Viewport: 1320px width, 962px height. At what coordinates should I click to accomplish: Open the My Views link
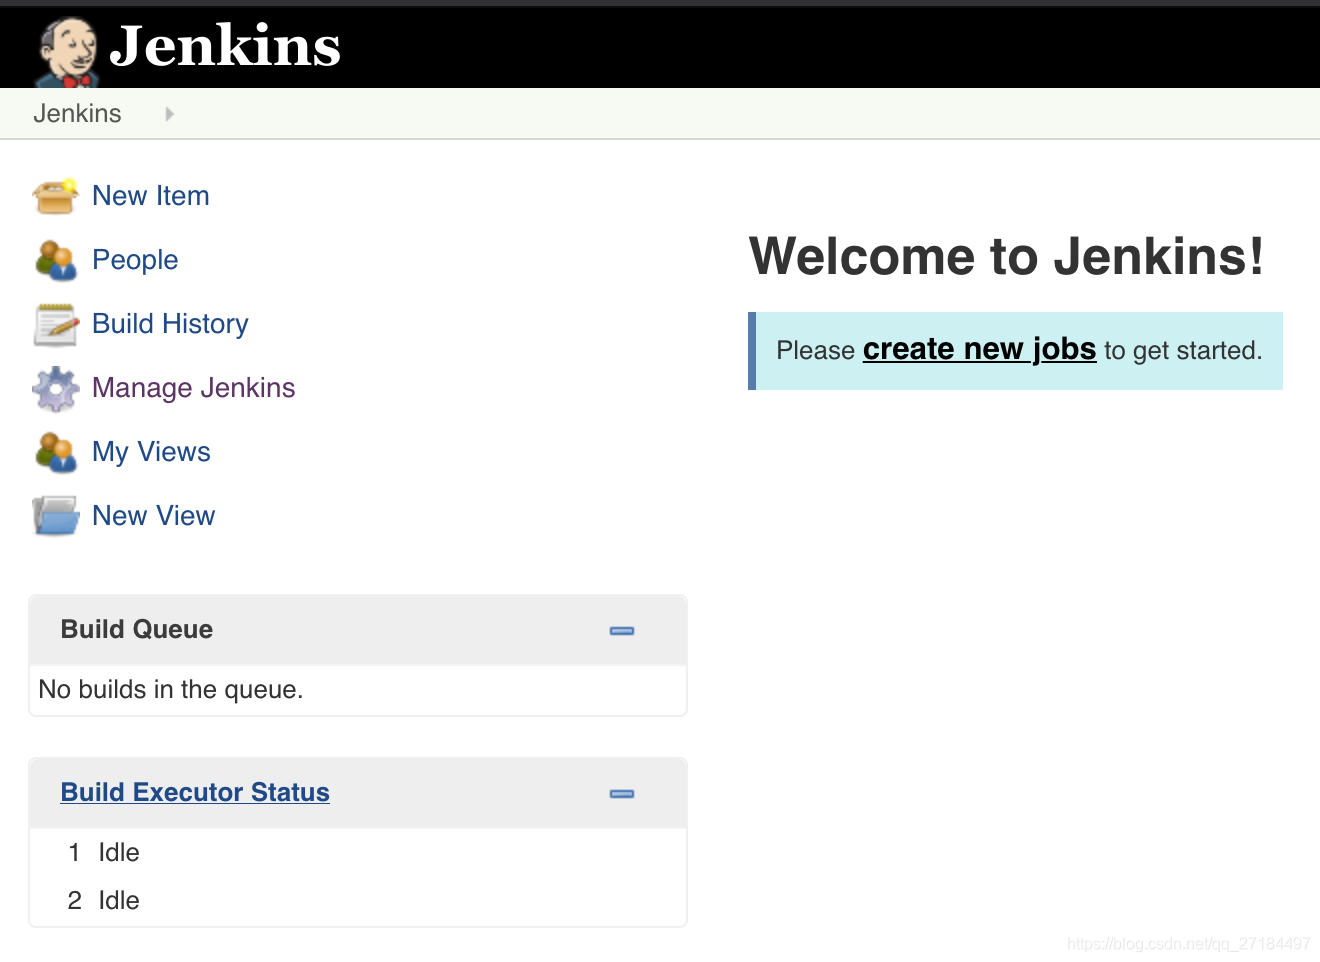pyautogui.click(x=151, y=452)
